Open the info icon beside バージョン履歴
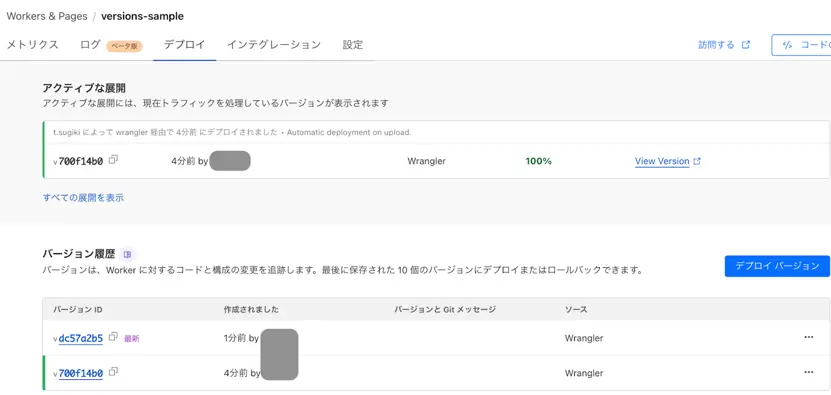 pyautogui.click(x=127, y=254)
